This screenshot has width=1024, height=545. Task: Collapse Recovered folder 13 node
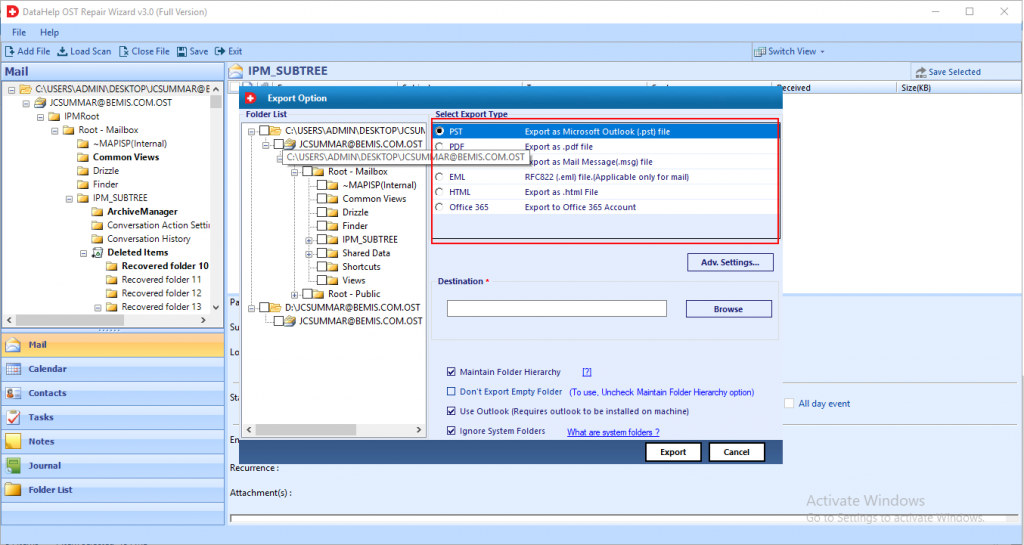[x=98, y=307]
